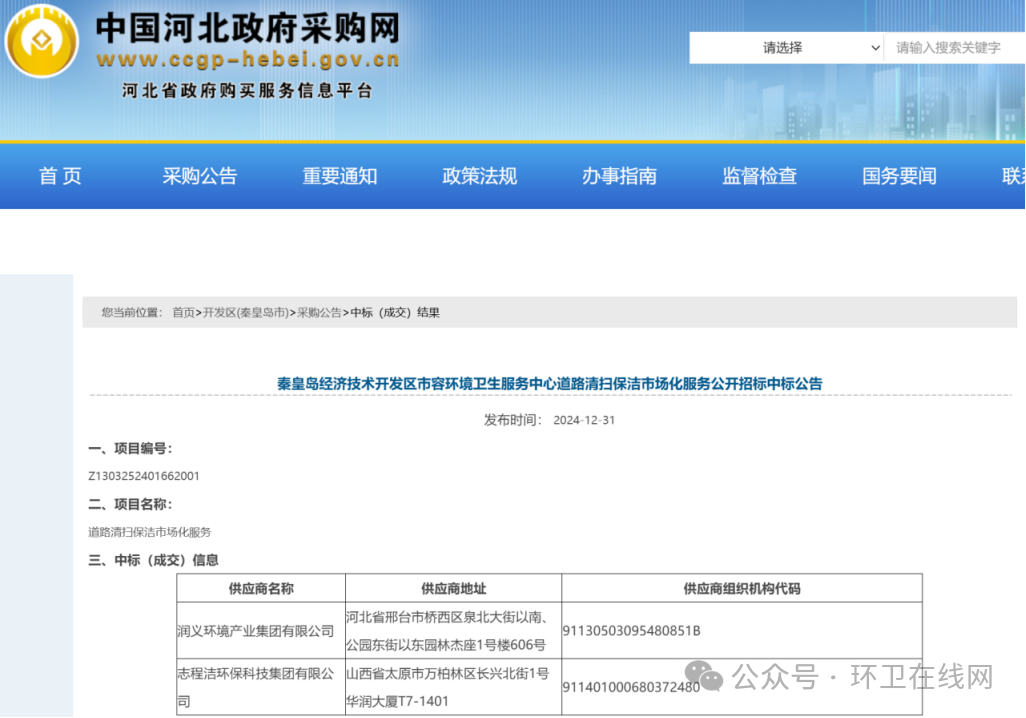Open the 请选择 dropdown
This screenshot has width=1026, height=718.
pyautogui.click(x=787, y=48)
